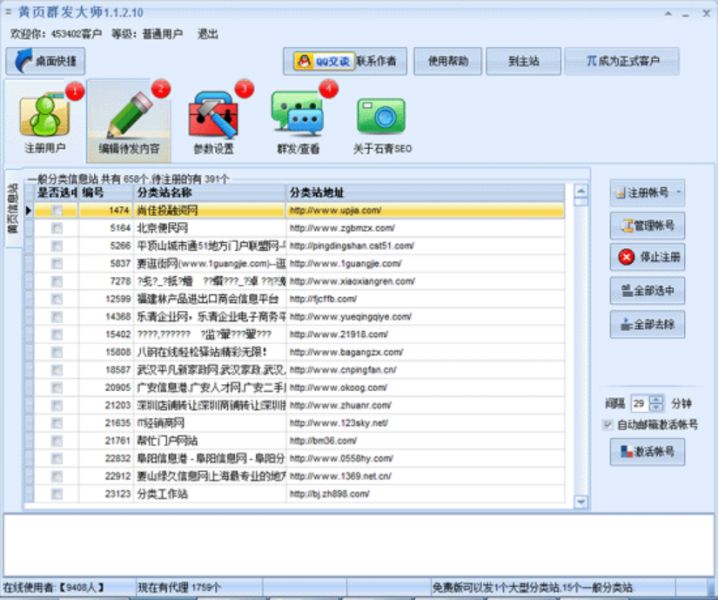Switch to the 黄页信息站 side tab
Screen dimensions: 718x600
coord(13,208)
